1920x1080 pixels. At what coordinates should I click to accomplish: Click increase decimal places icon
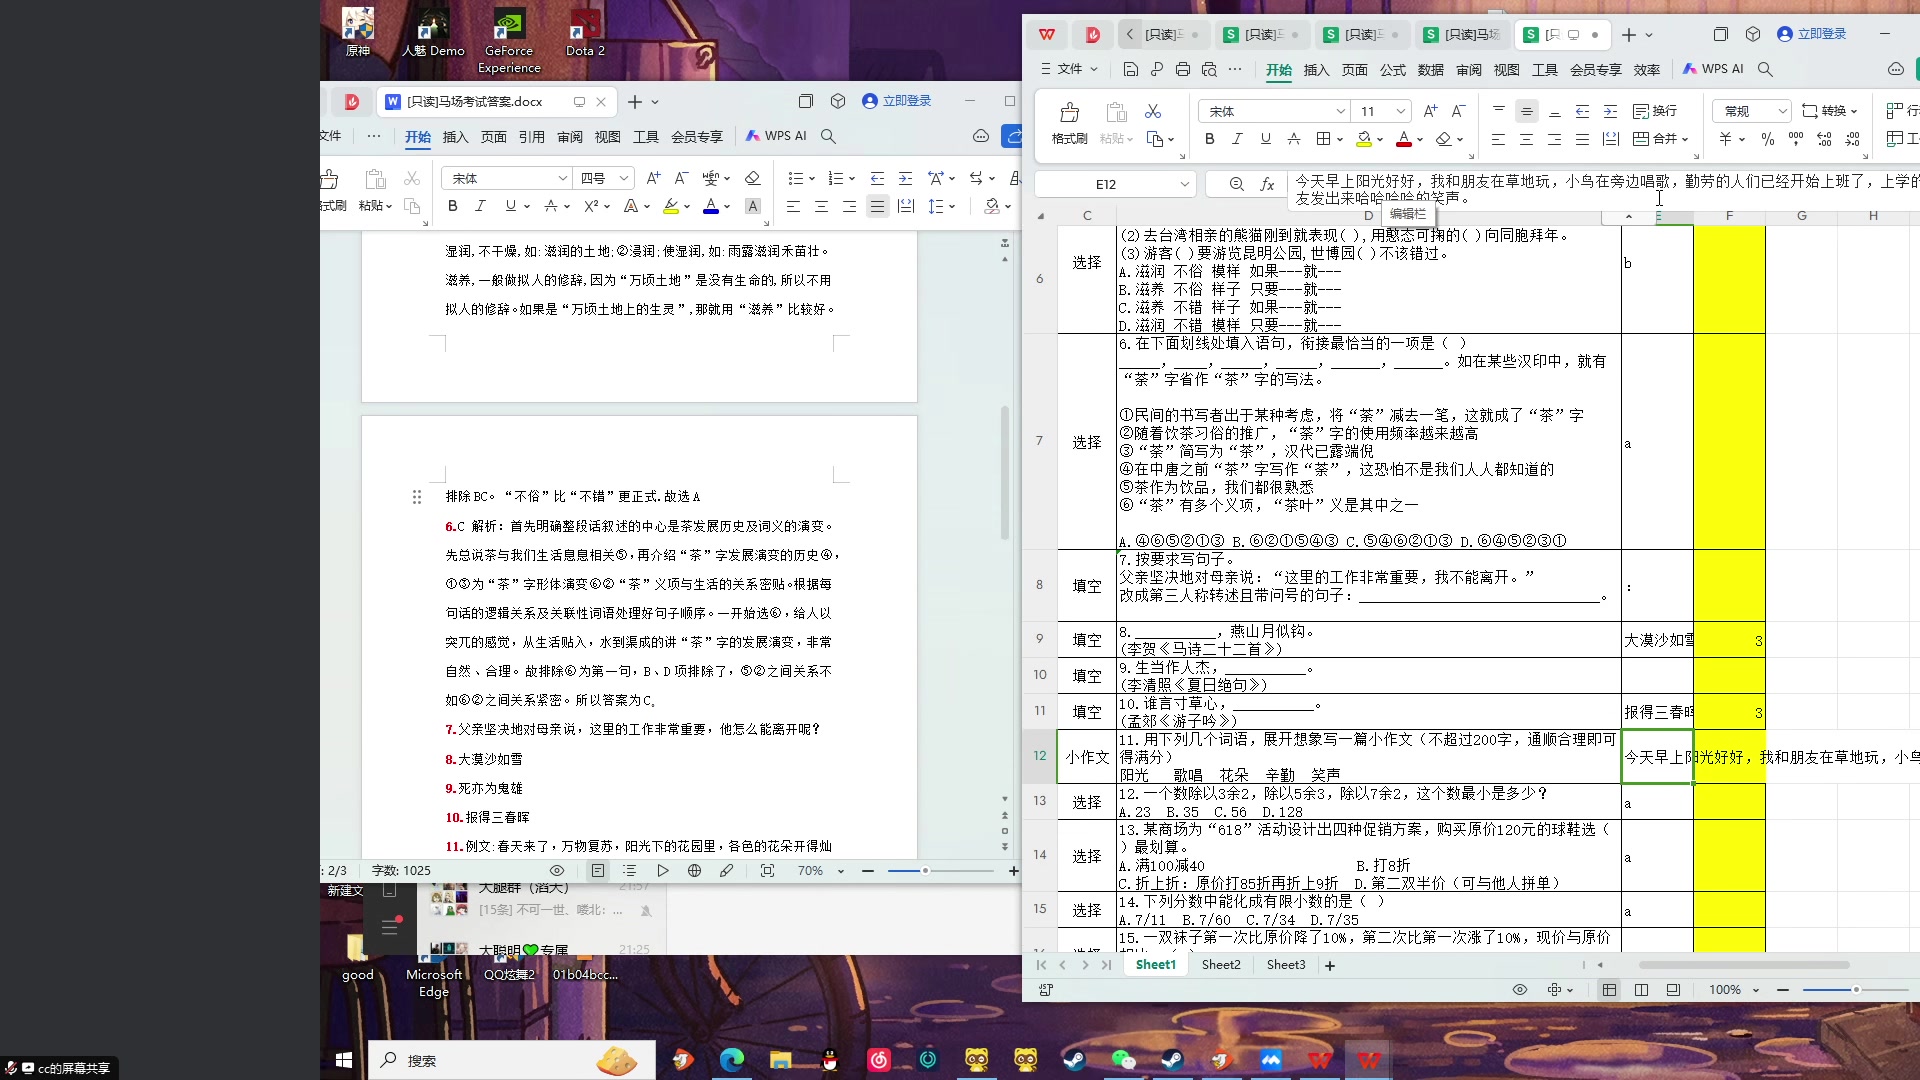click(1824, 139)
